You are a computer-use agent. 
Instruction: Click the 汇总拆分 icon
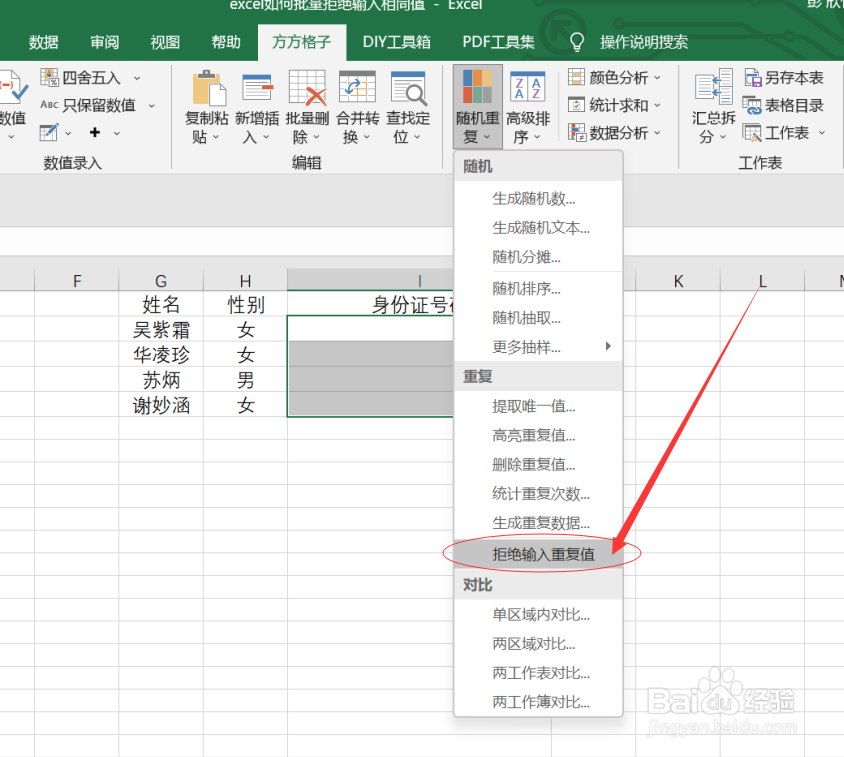pos(714,86)
